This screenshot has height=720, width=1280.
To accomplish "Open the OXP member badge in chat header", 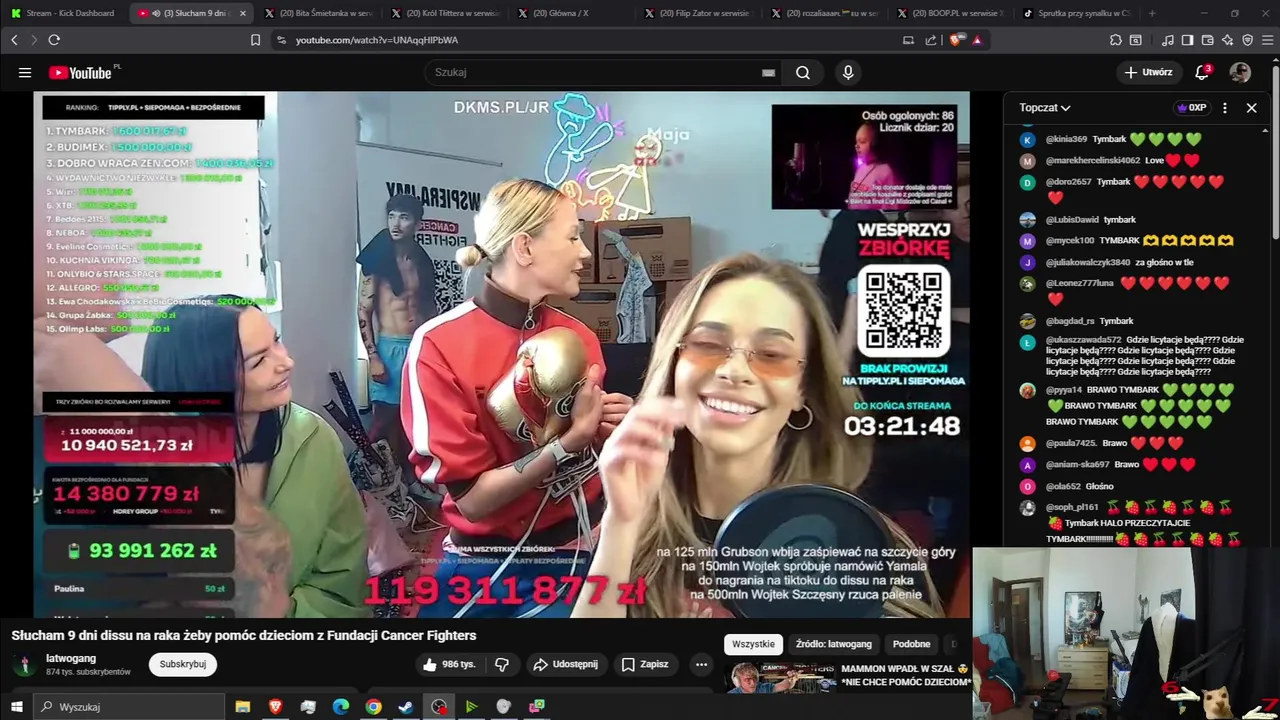I will point(1192,108).
